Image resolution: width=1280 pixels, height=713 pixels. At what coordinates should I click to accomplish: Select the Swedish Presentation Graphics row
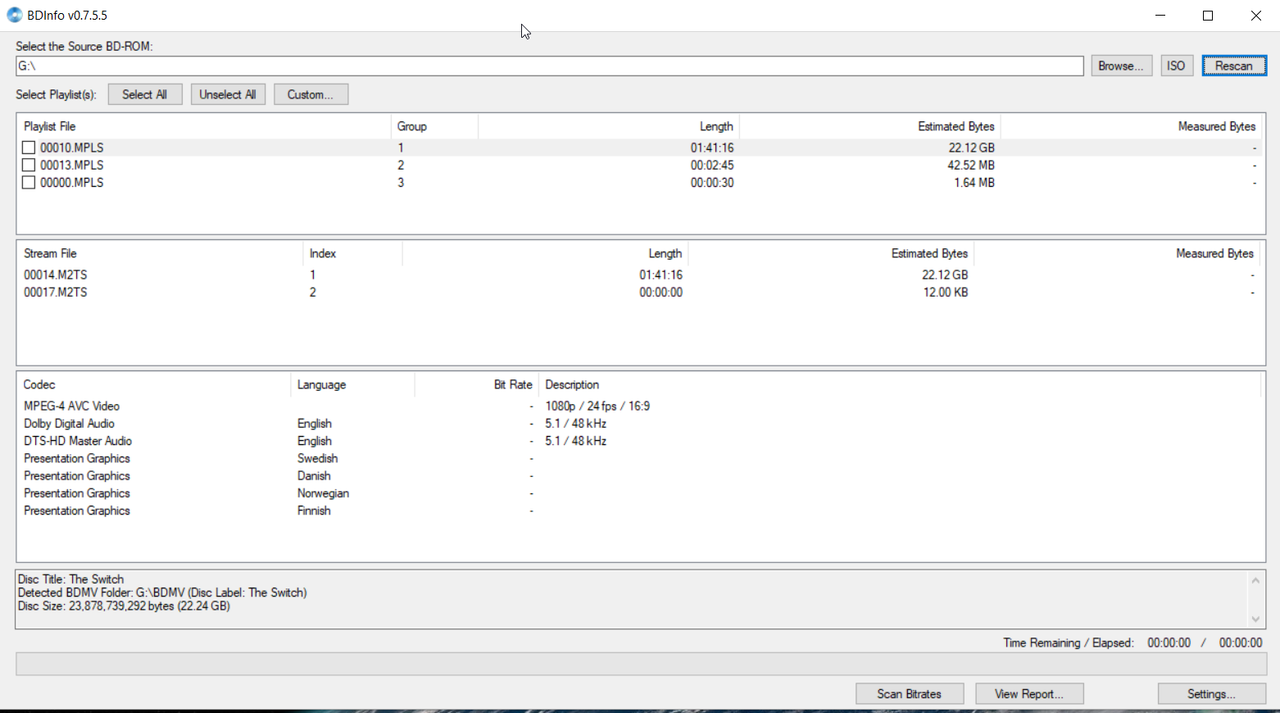640,459
